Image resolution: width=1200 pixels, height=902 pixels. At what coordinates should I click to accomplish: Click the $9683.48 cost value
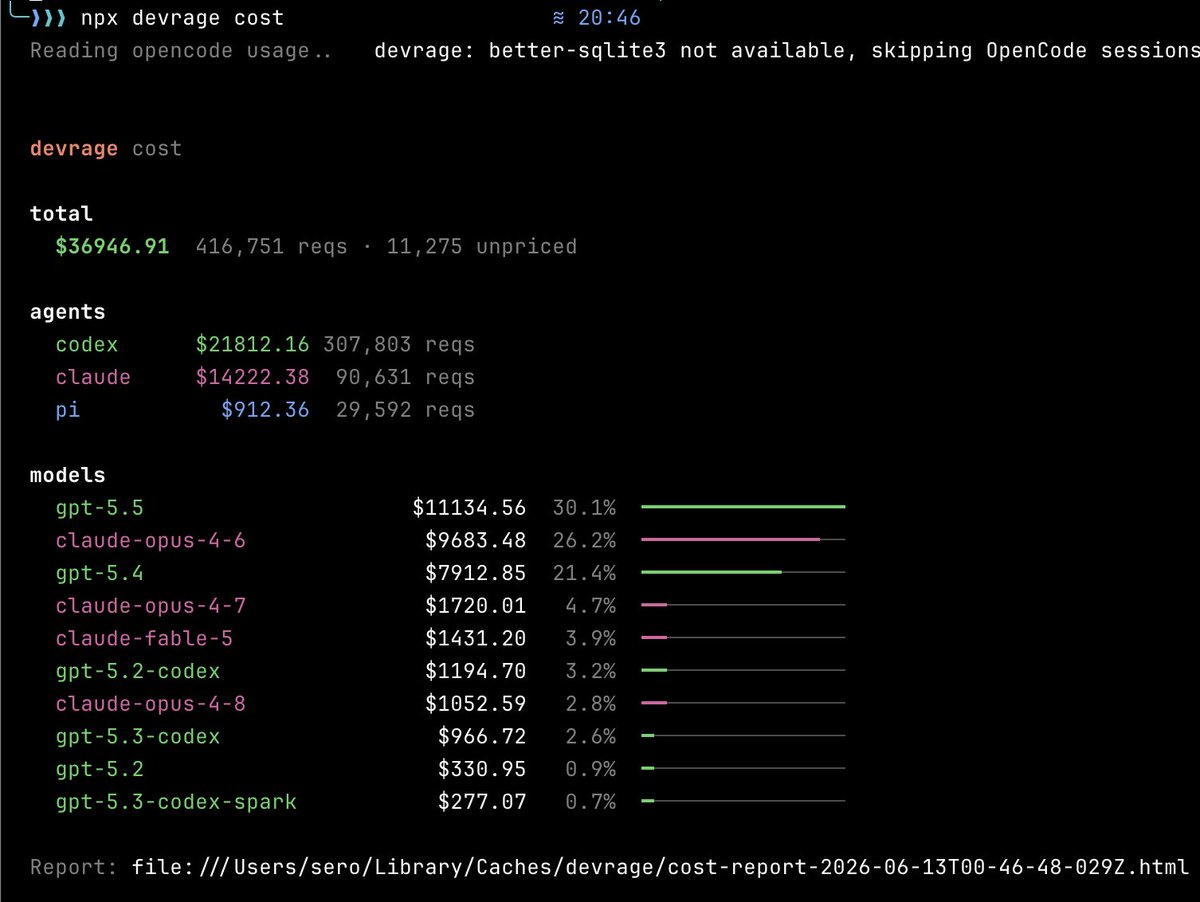[x=475, y=541]
